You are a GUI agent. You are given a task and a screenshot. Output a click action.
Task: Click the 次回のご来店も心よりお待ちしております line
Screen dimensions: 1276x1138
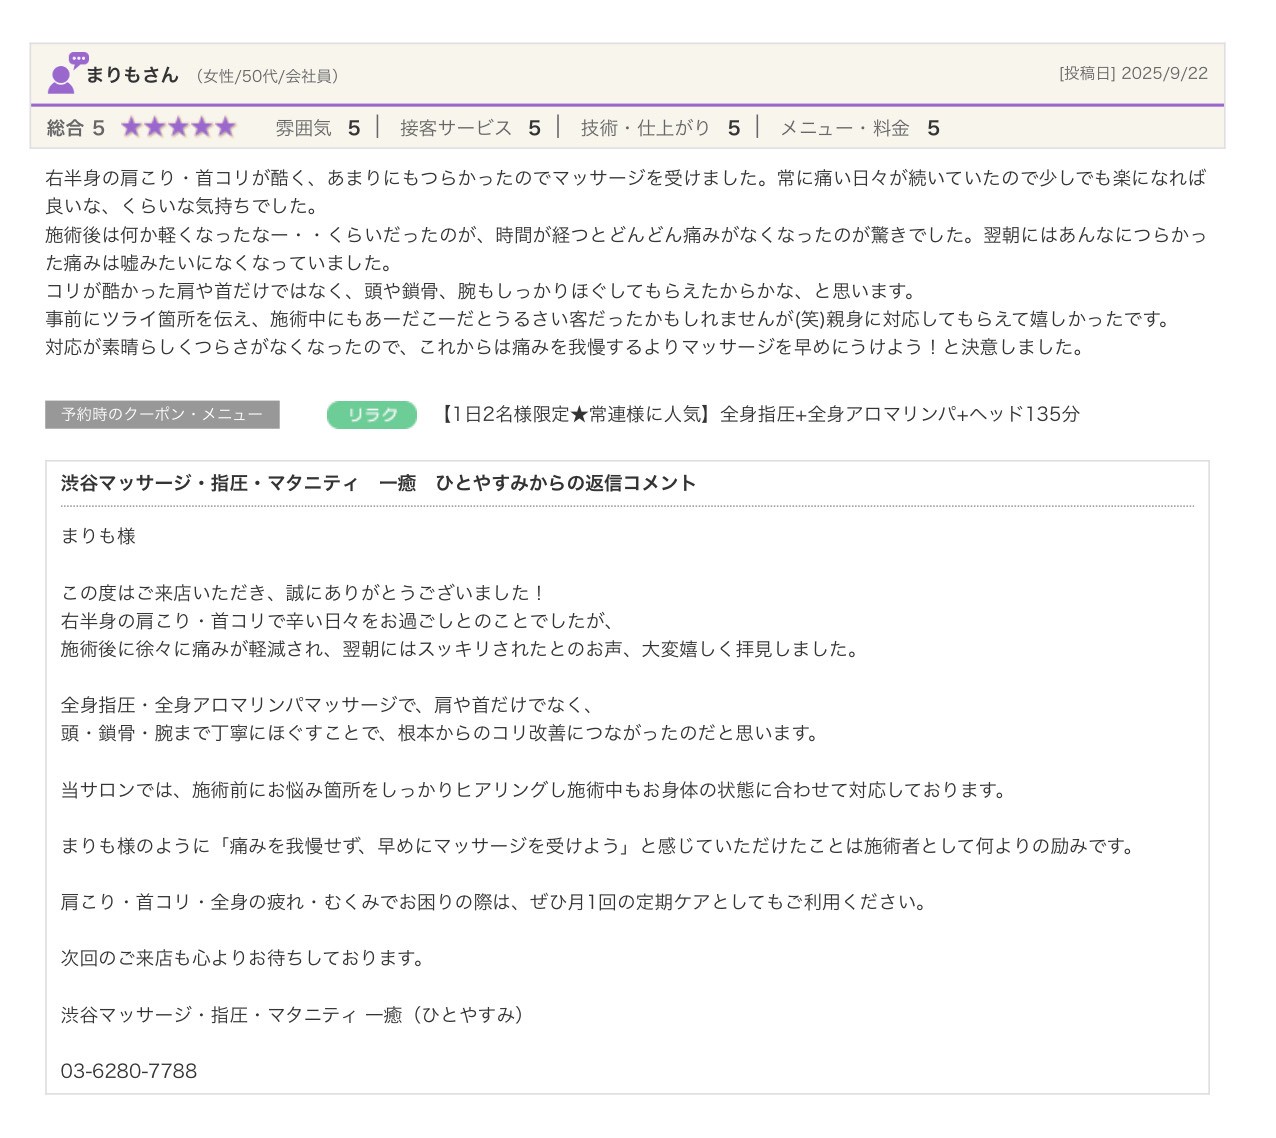click(x=245, y=958)
